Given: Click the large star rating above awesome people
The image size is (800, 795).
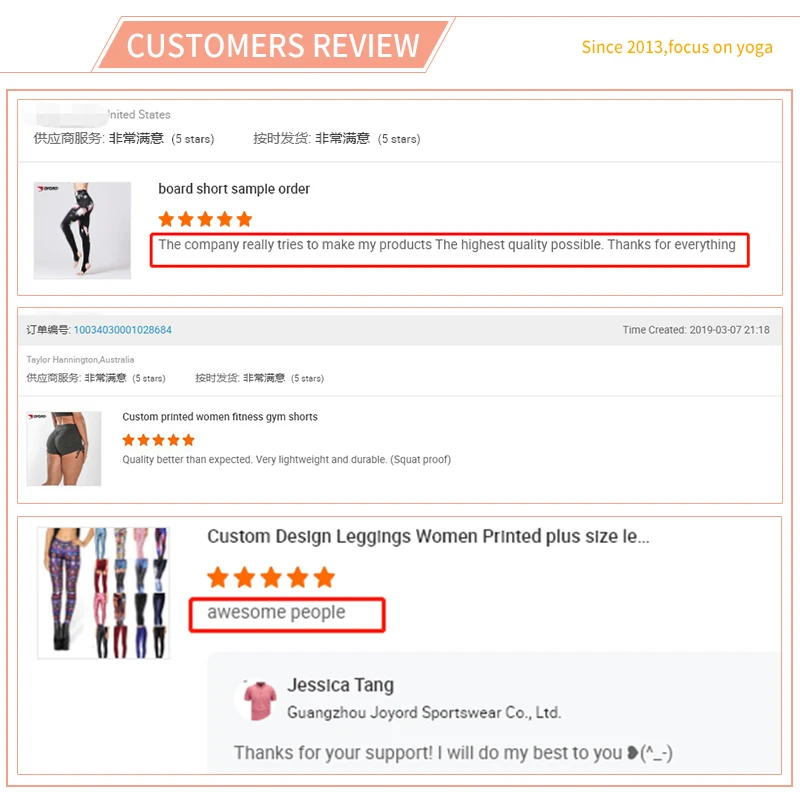Looking at the screenshot, I should (271, 578).
